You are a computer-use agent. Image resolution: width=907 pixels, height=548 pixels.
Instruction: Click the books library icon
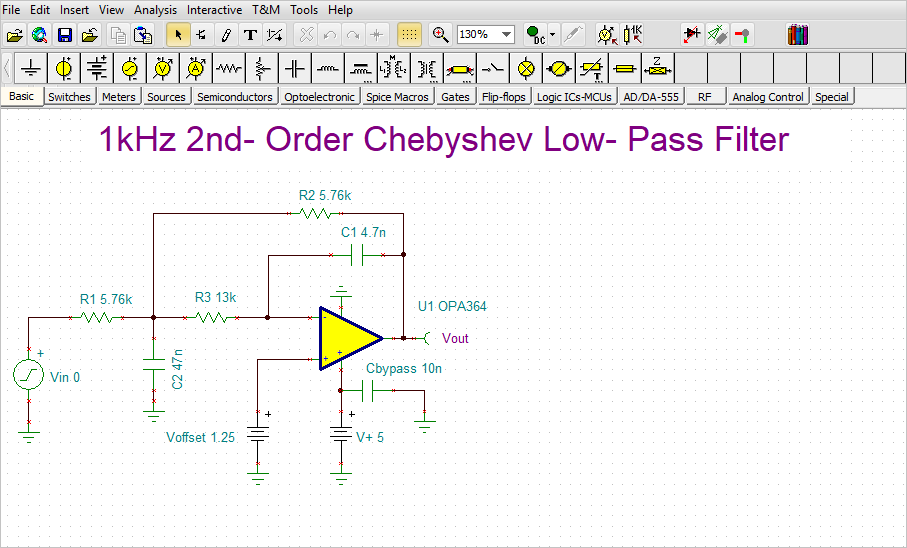point(797,35)
